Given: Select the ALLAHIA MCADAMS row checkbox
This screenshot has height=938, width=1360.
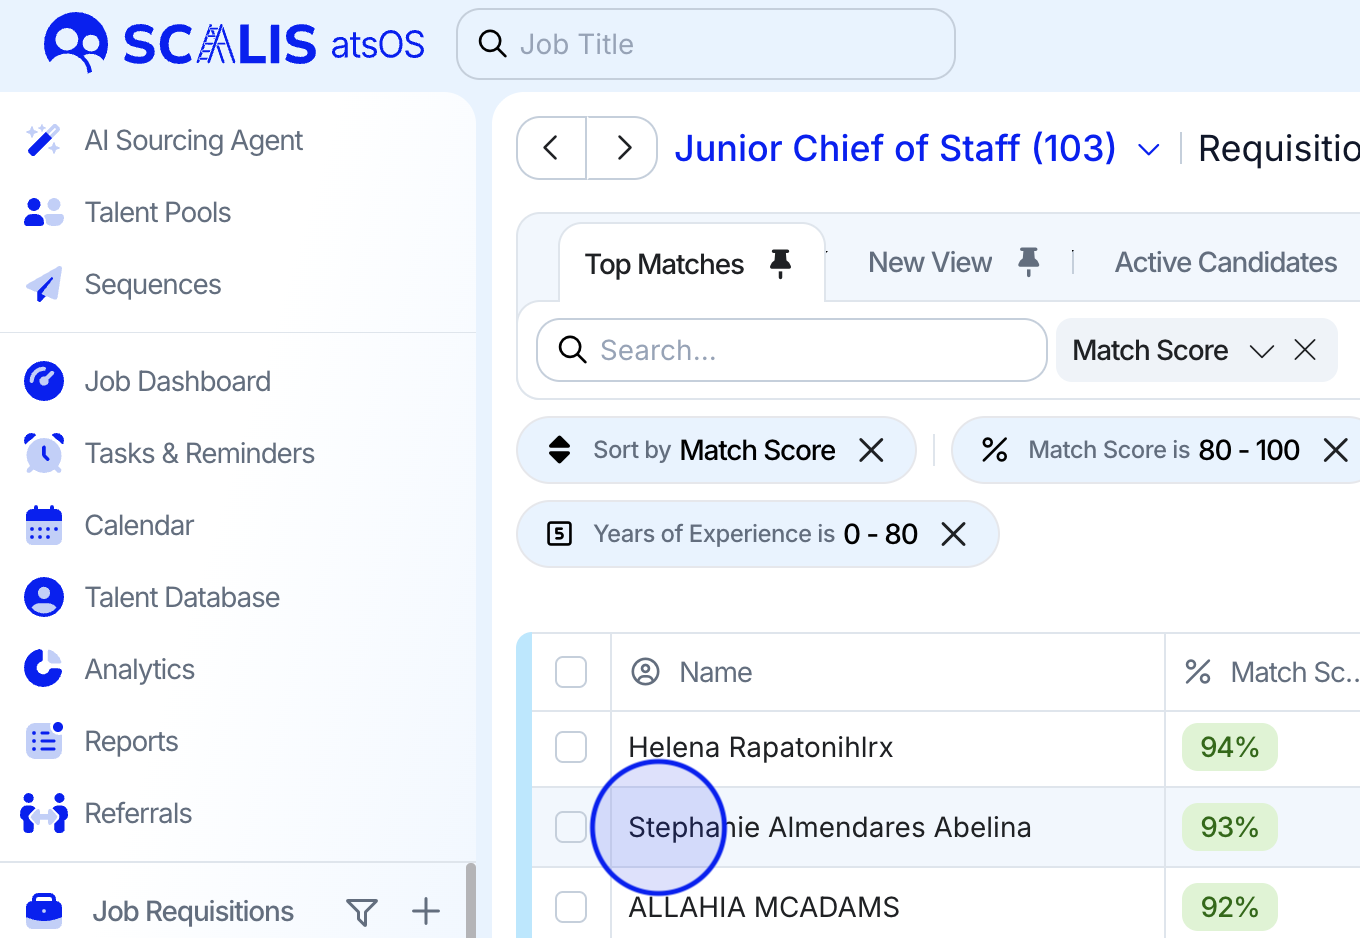Looking at the screenshot, I should coord(571,907).
